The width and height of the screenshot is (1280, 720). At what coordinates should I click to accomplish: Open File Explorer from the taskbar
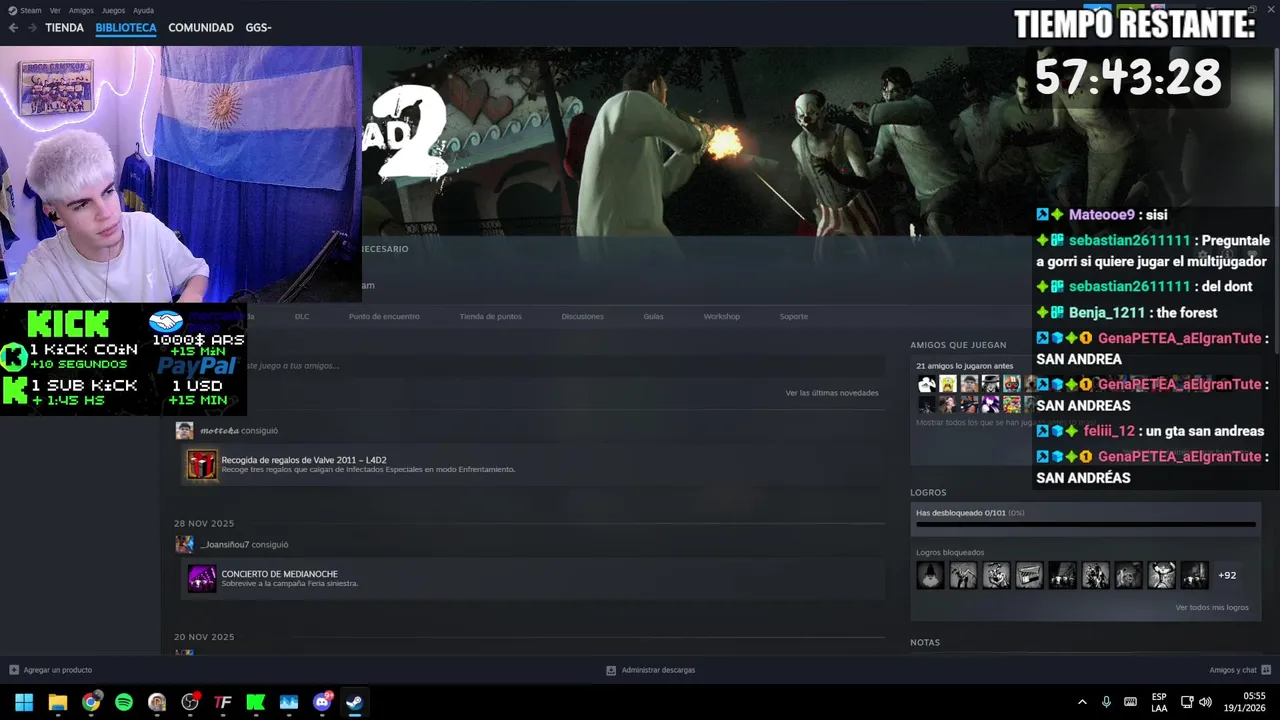(x=58, y=702)
